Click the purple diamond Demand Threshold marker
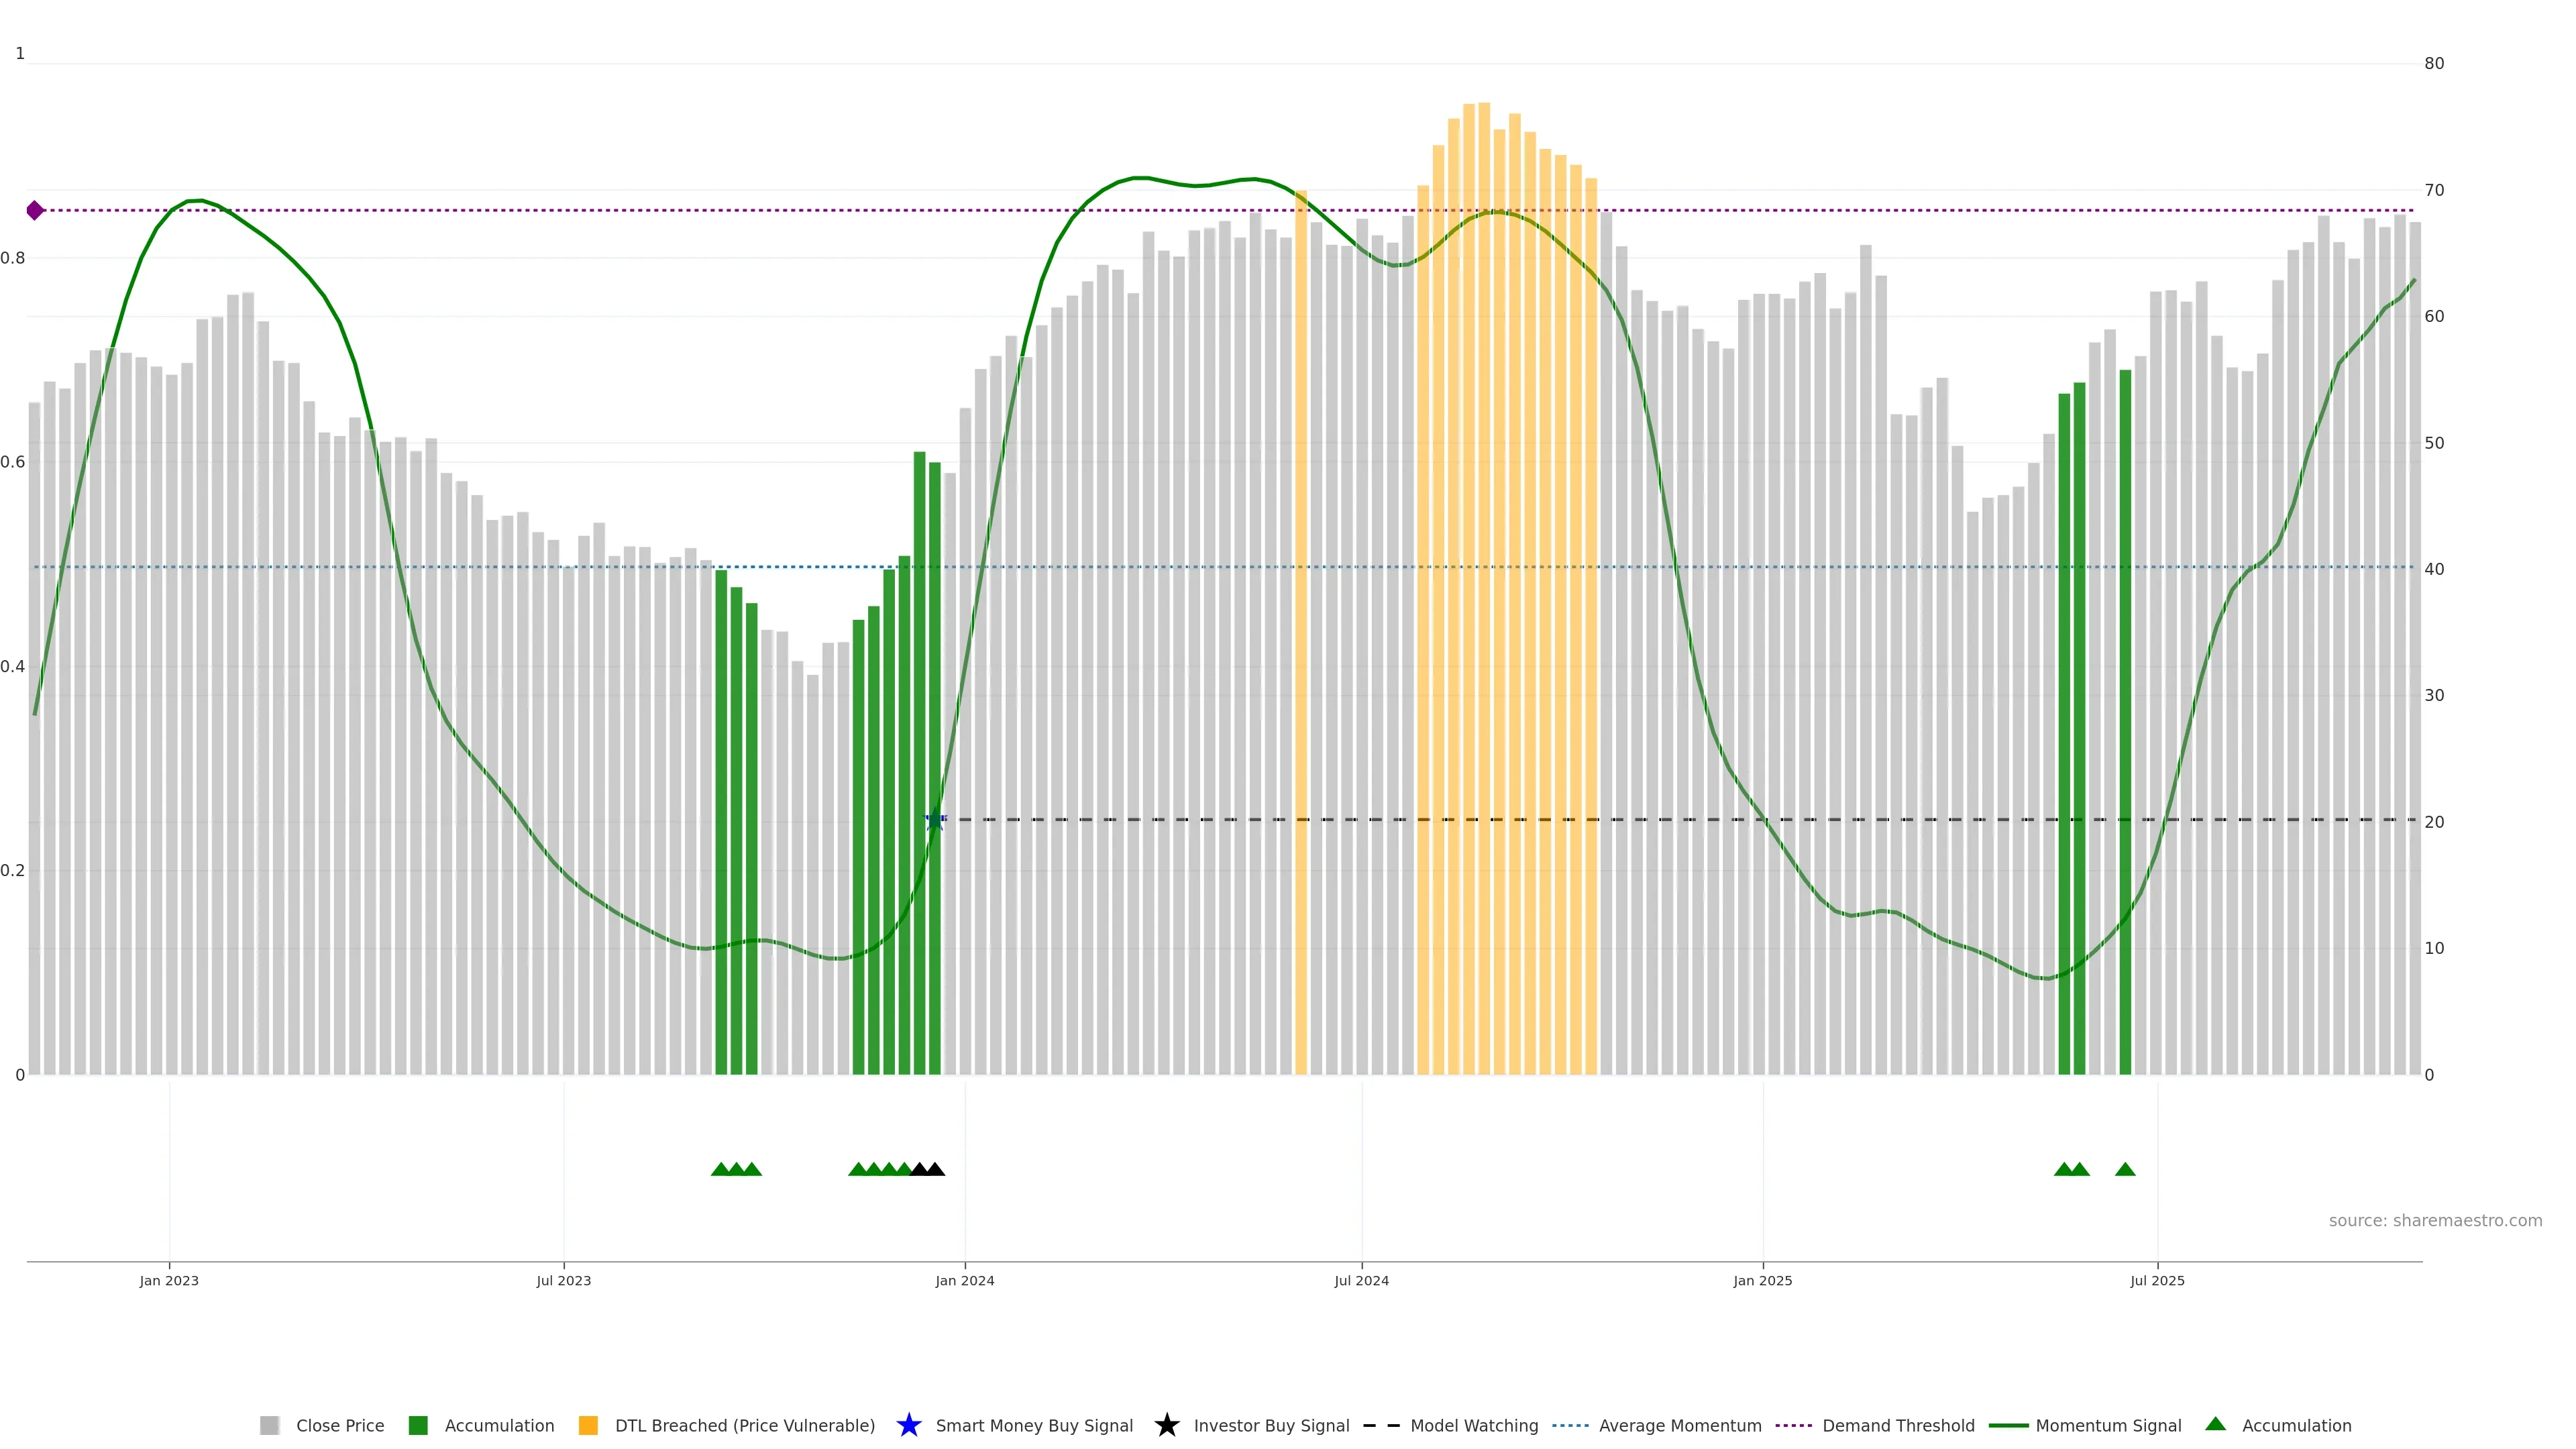The image size is (2576, 1449). click(x=35, y=210)
